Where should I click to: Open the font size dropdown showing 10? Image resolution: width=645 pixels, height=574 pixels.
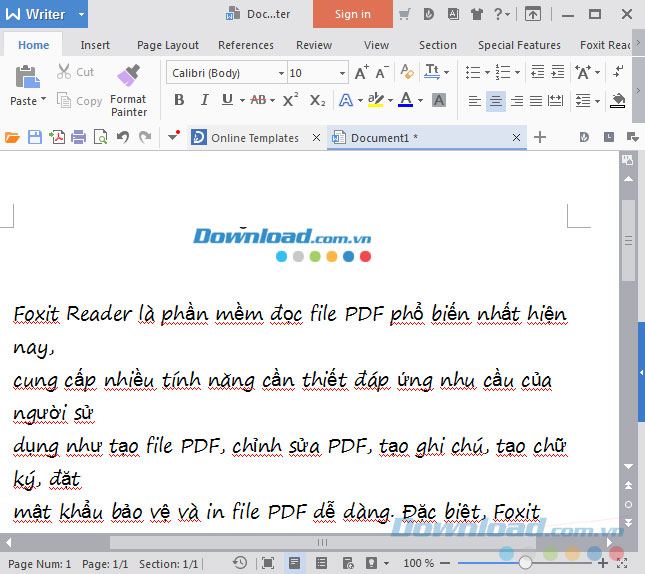342,73
